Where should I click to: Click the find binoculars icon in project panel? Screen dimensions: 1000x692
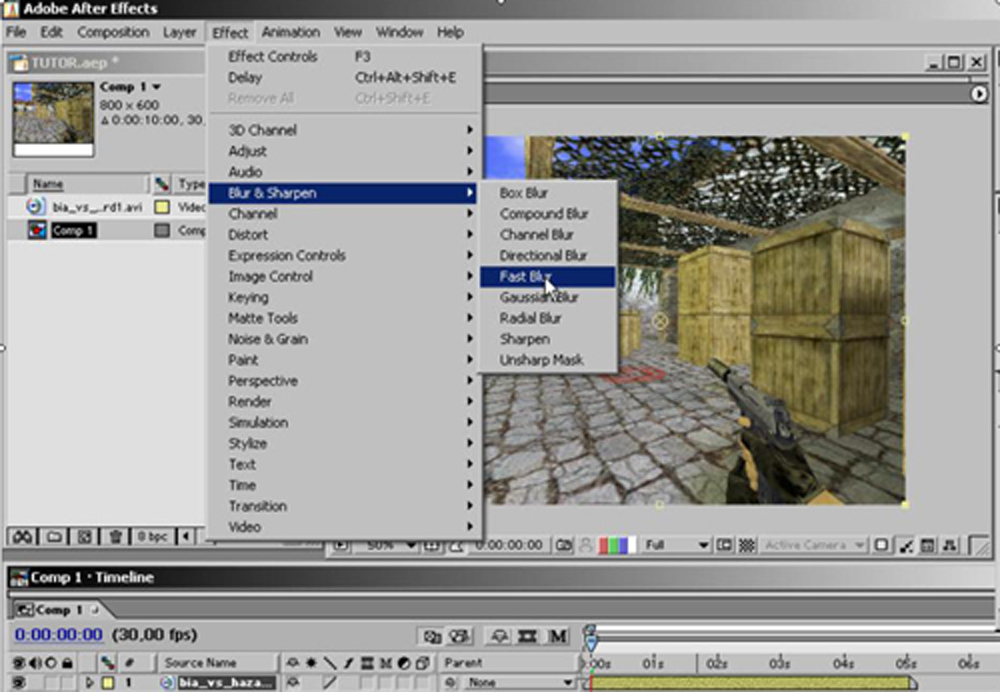(x=22, y=536)
